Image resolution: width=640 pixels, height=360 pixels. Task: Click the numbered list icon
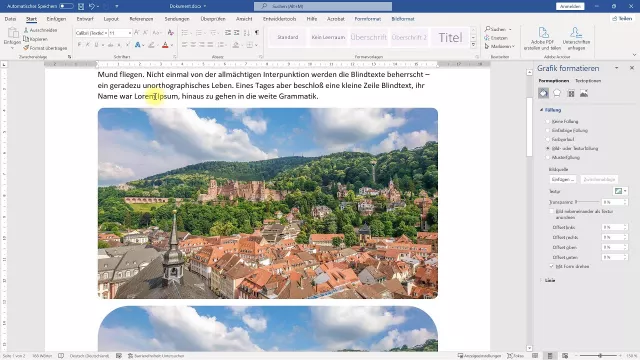tap(199, 33)
